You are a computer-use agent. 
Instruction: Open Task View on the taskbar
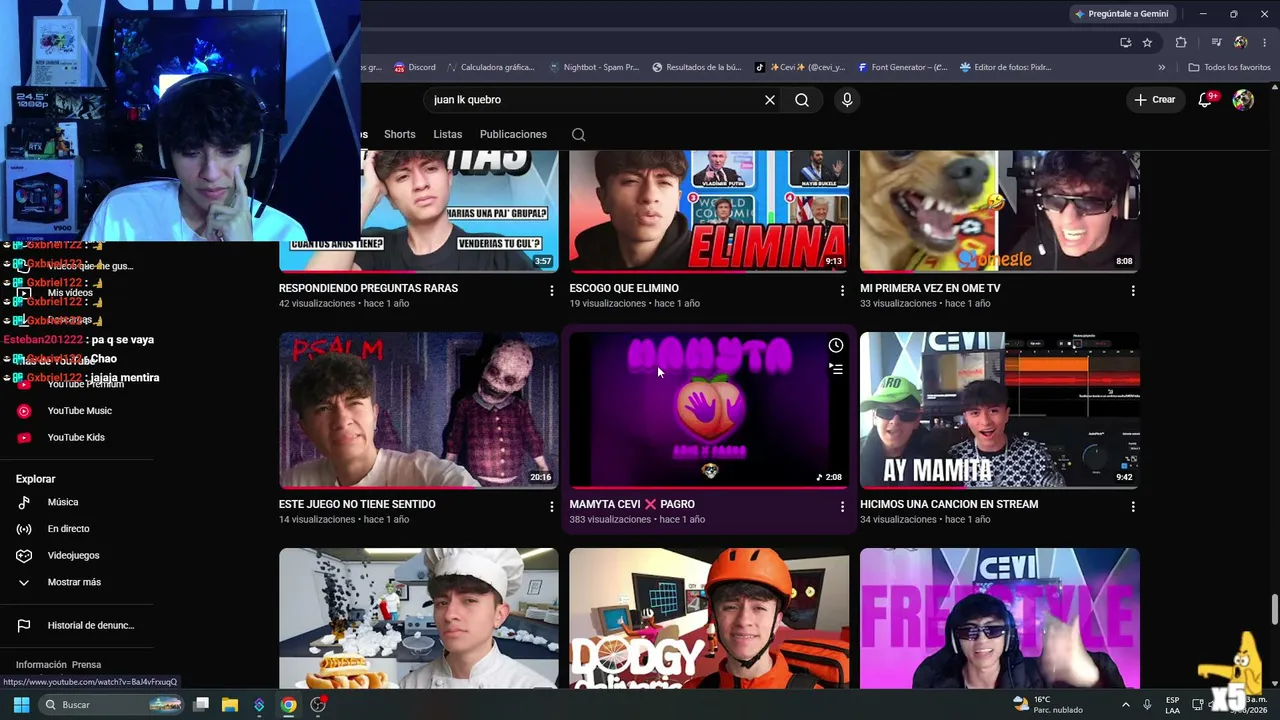tap(201, 705)
